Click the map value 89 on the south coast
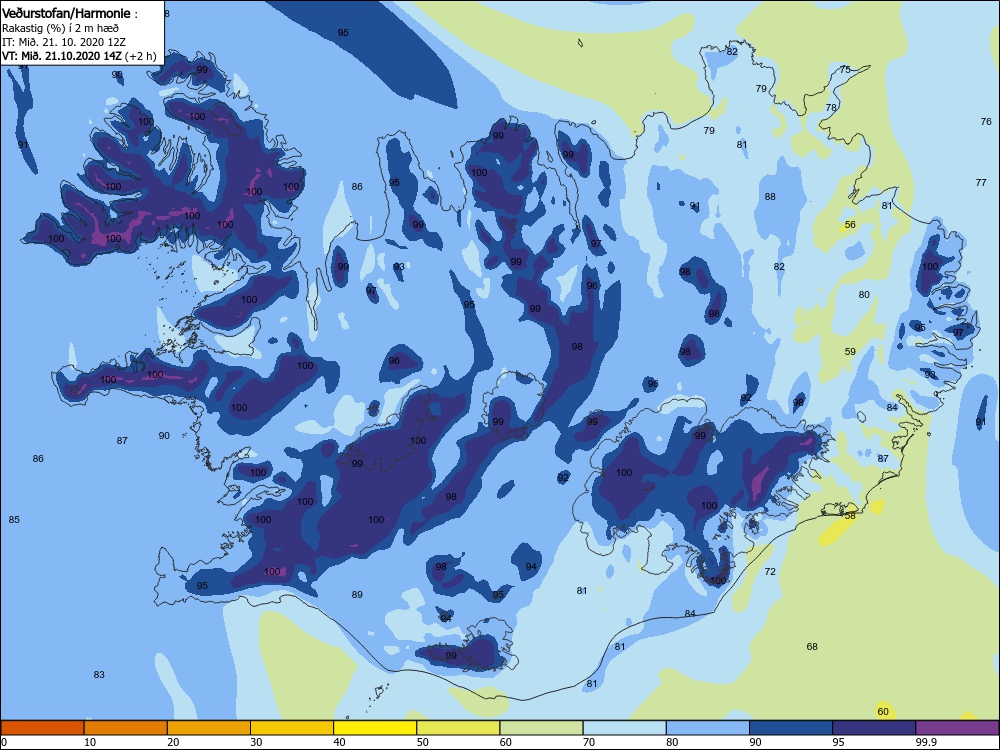This screenshot has height=750, width=1000. [357, 595]
